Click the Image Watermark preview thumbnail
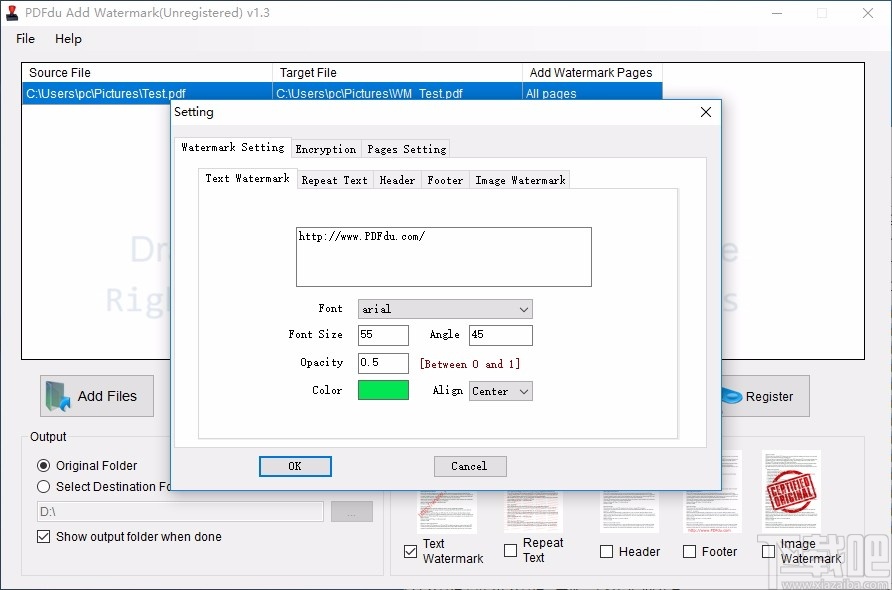 pos(791,491)
